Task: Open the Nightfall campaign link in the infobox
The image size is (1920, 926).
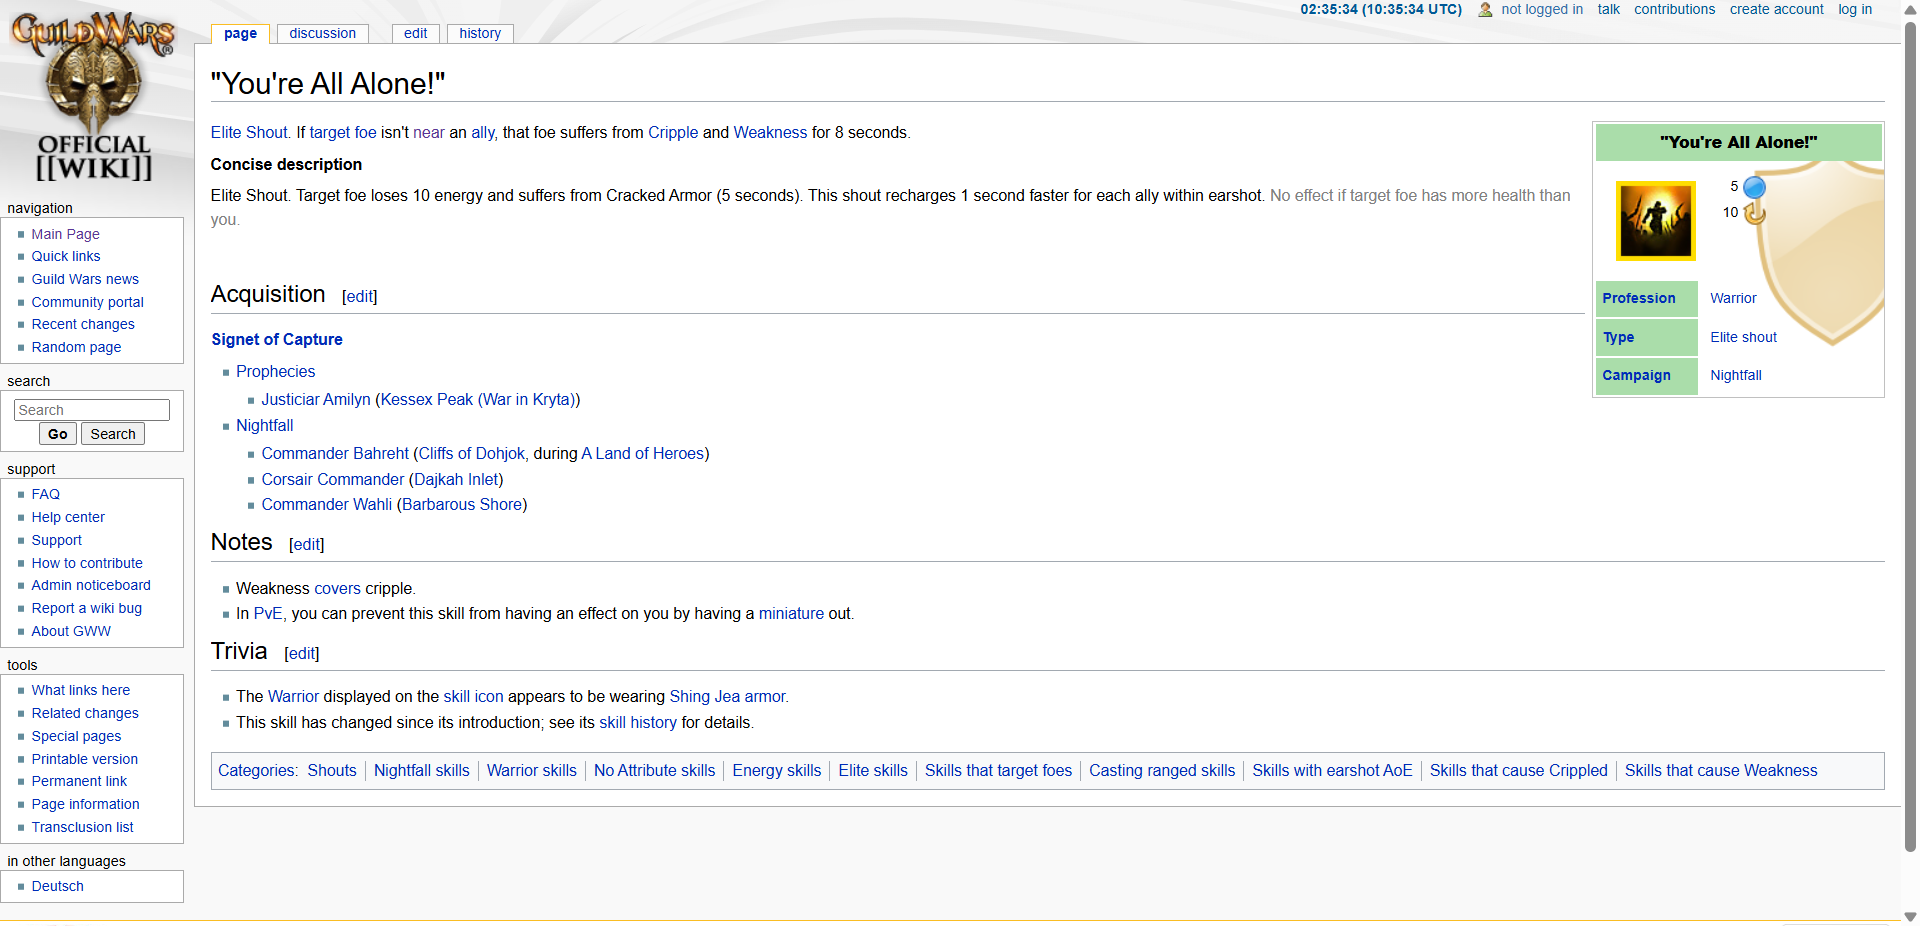Action: point(1736,375)
